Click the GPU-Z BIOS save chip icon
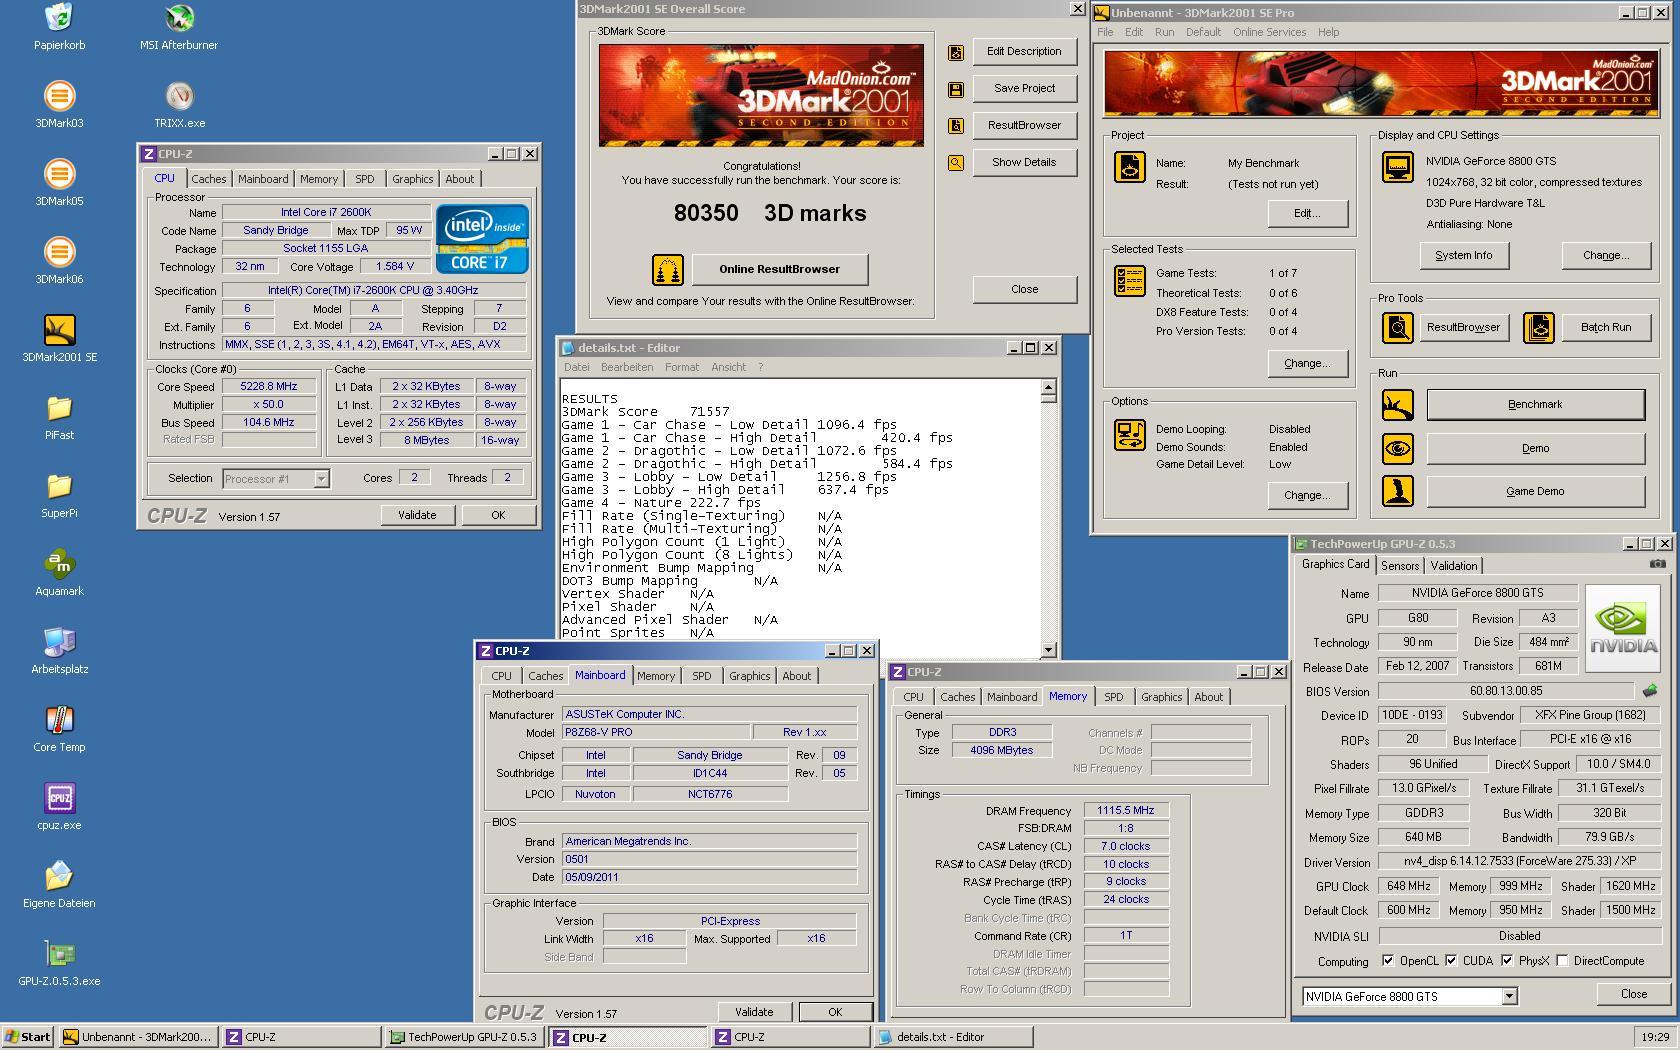This screenshot has width=1680, height=1050. pos(1650,690)
